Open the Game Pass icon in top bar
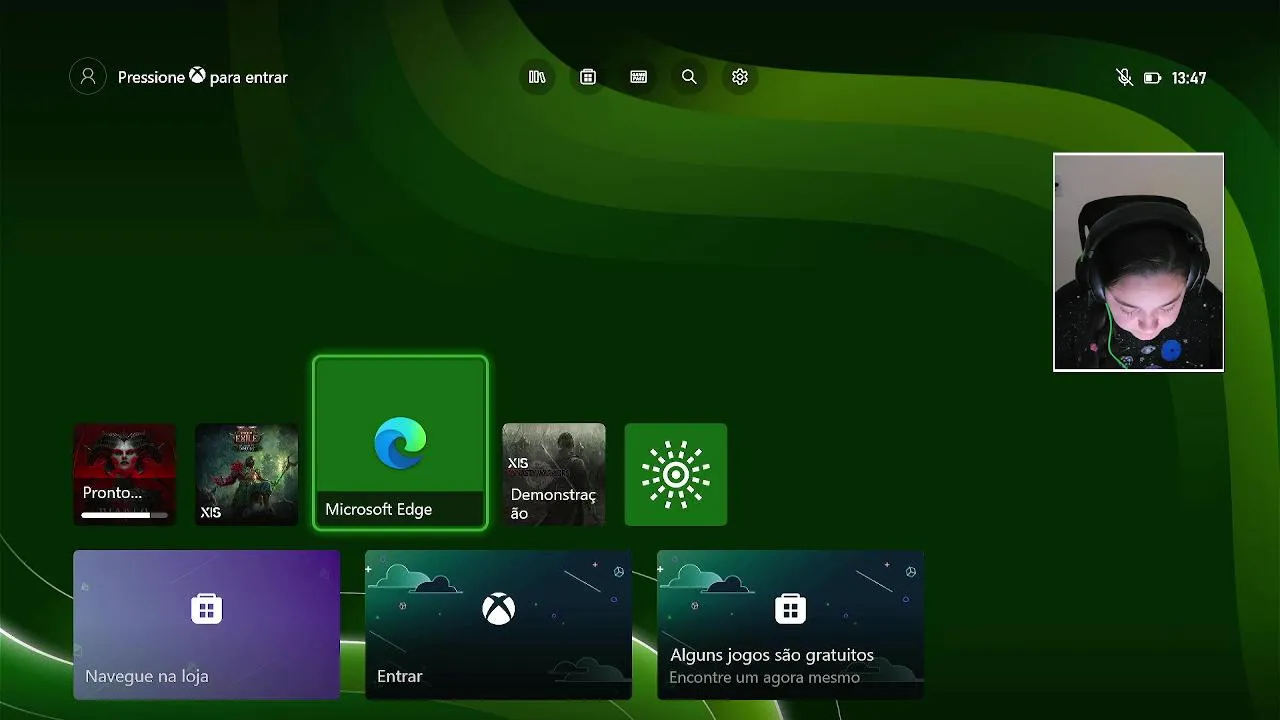Viewport: 1280px width, 720px height. pyautogui.click(x=639, y=77)
